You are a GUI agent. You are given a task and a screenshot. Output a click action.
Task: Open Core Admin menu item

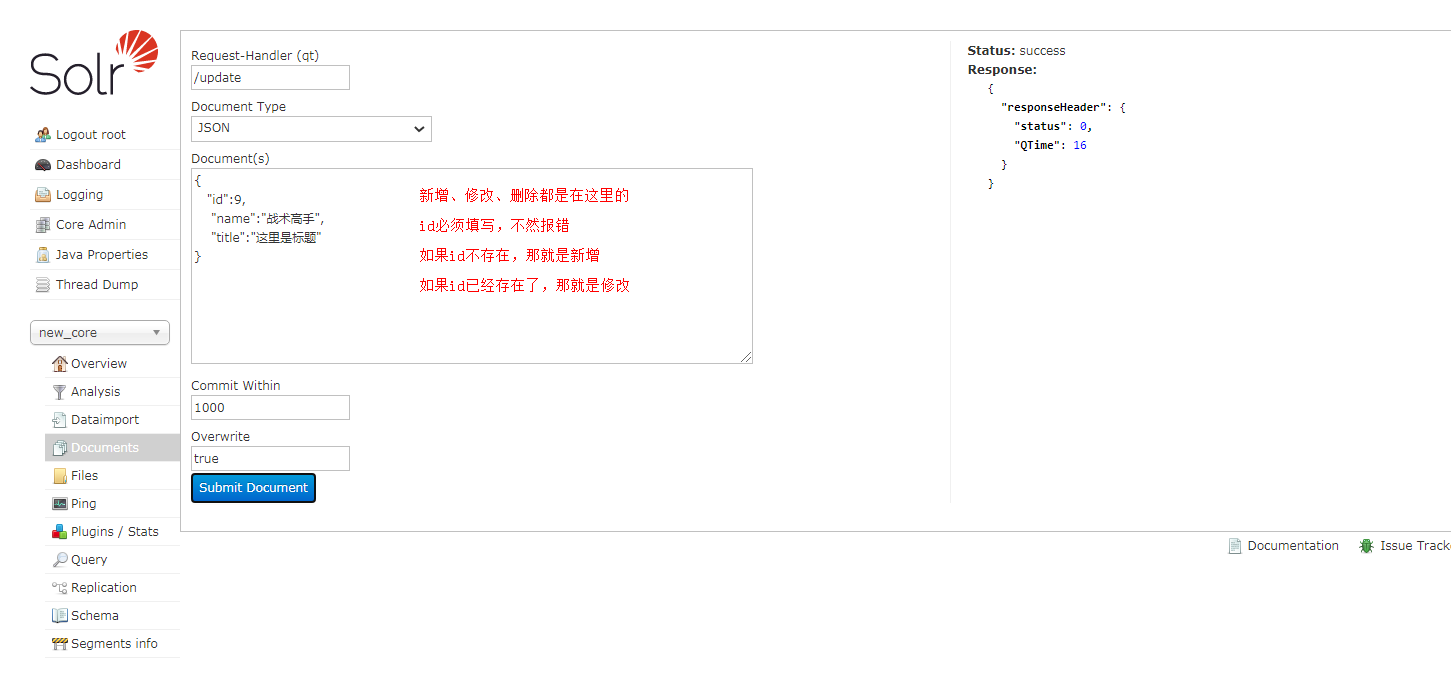click(105, 225)
